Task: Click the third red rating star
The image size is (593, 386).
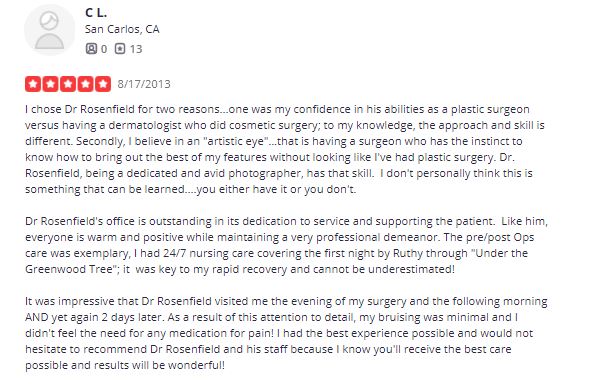Action: coord(68,84)
